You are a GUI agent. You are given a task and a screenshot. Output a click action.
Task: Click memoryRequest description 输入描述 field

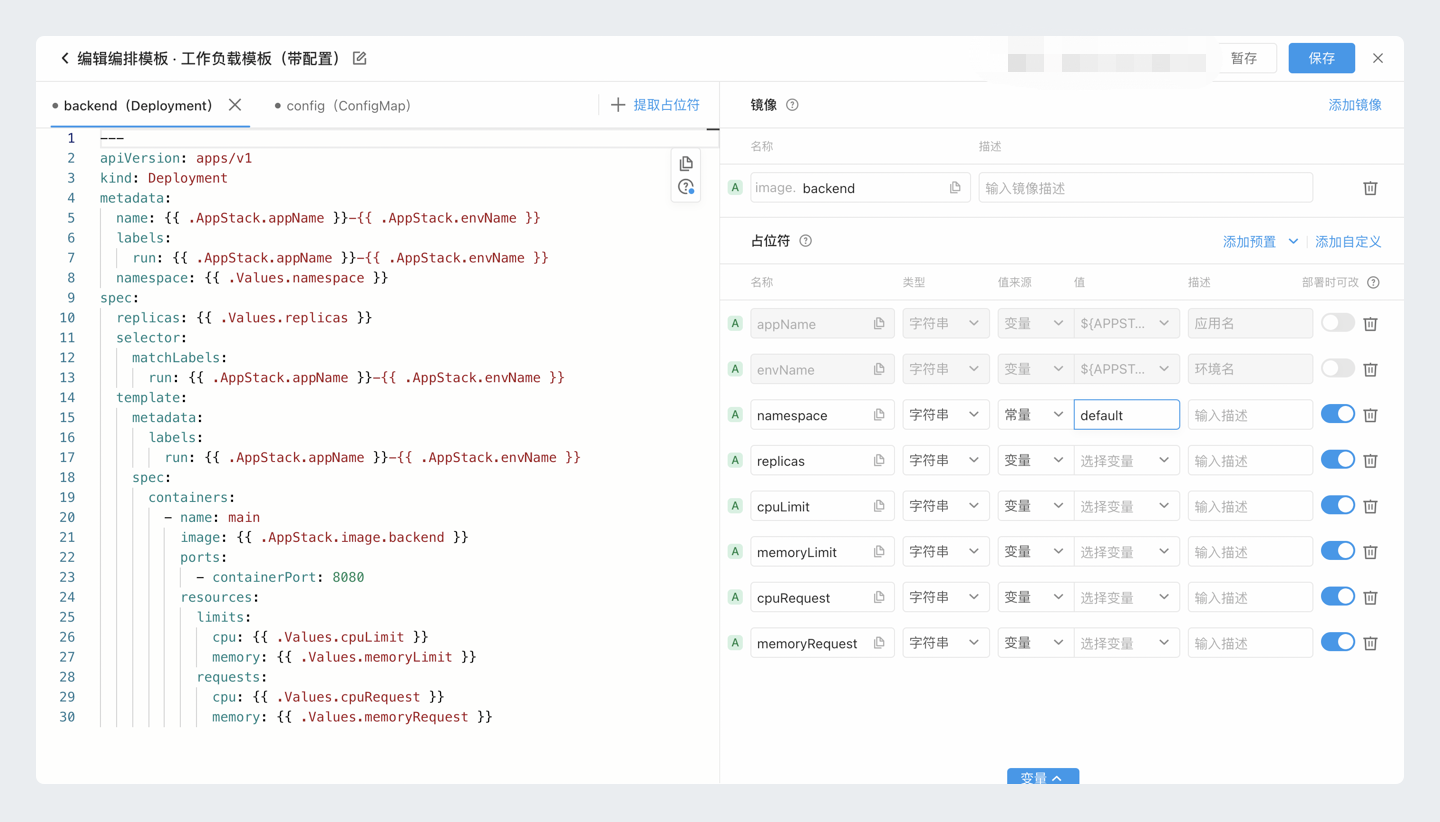pyautogui.click(x=1250, y=643)
